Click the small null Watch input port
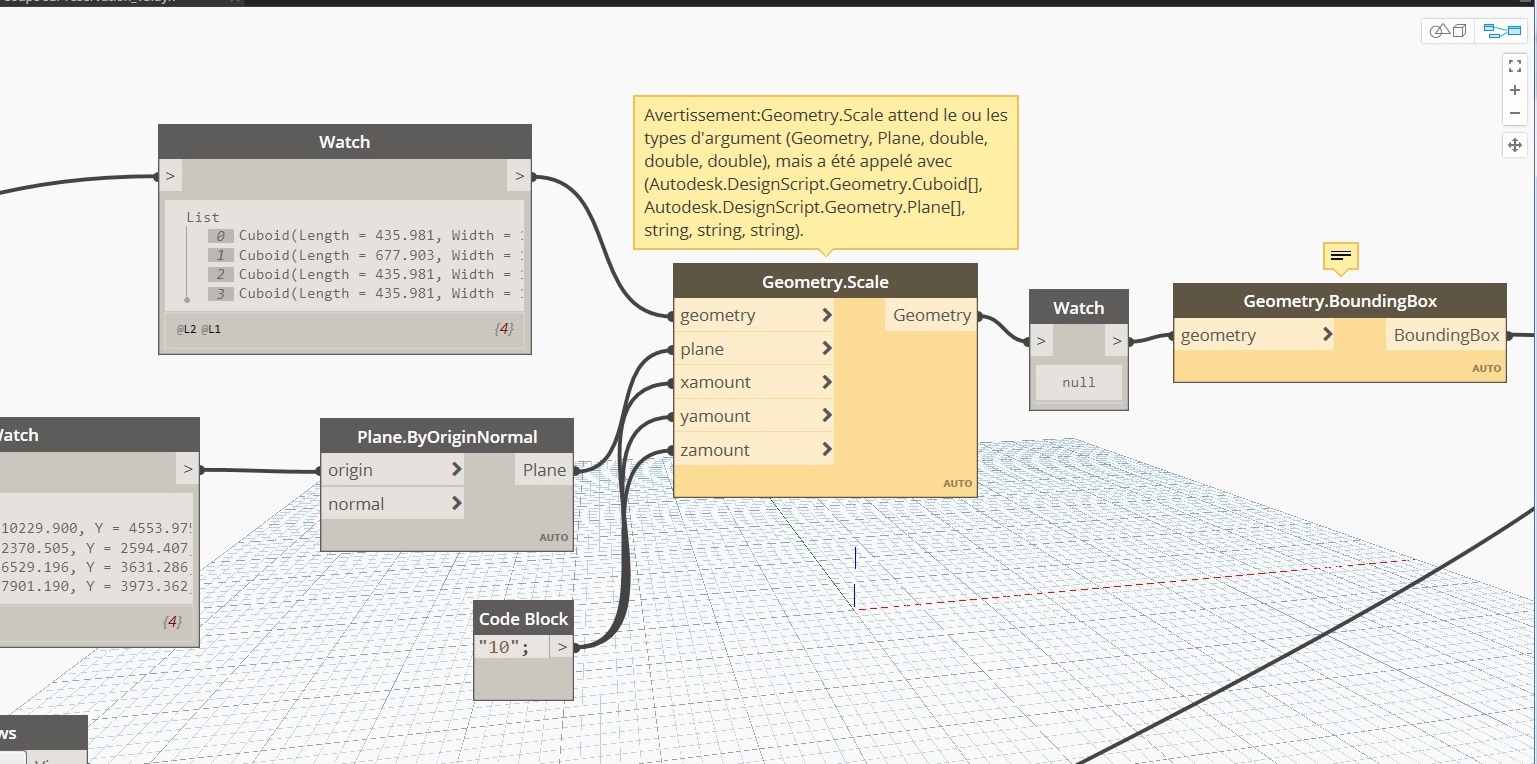This screenshot has height=764, width=1537. point(1041,342)
